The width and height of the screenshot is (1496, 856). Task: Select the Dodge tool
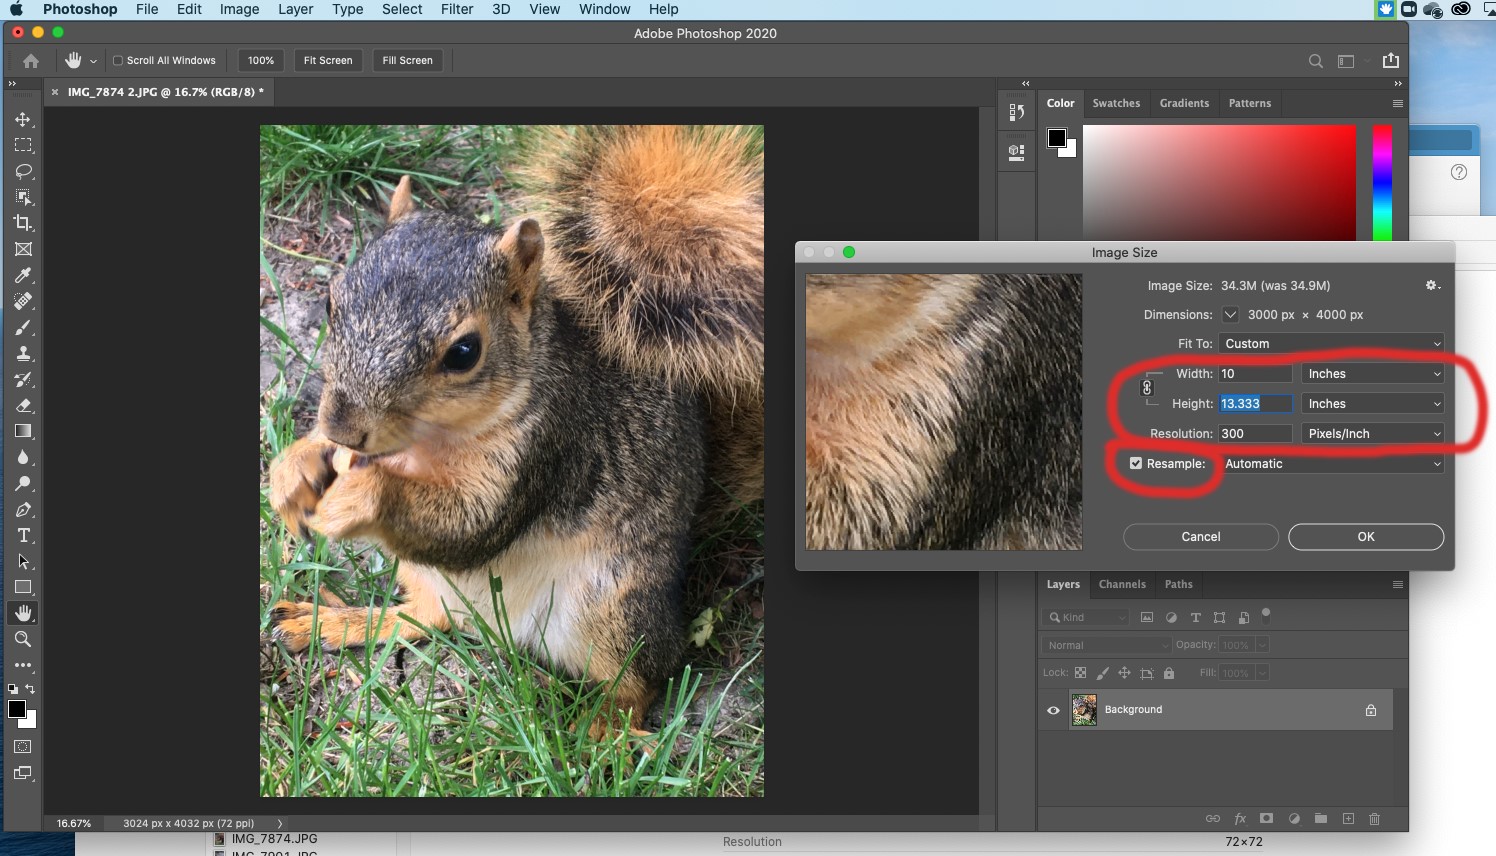pyautogui.click(x=23, y=483)
